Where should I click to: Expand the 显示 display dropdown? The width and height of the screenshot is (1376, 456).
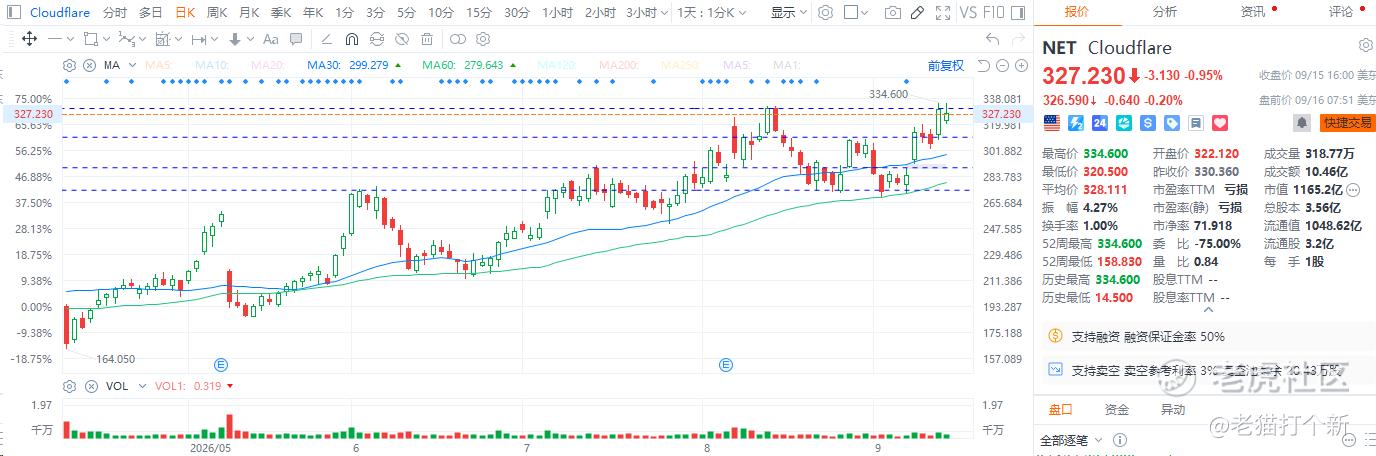pyautogui.click(x=788, y=13)
